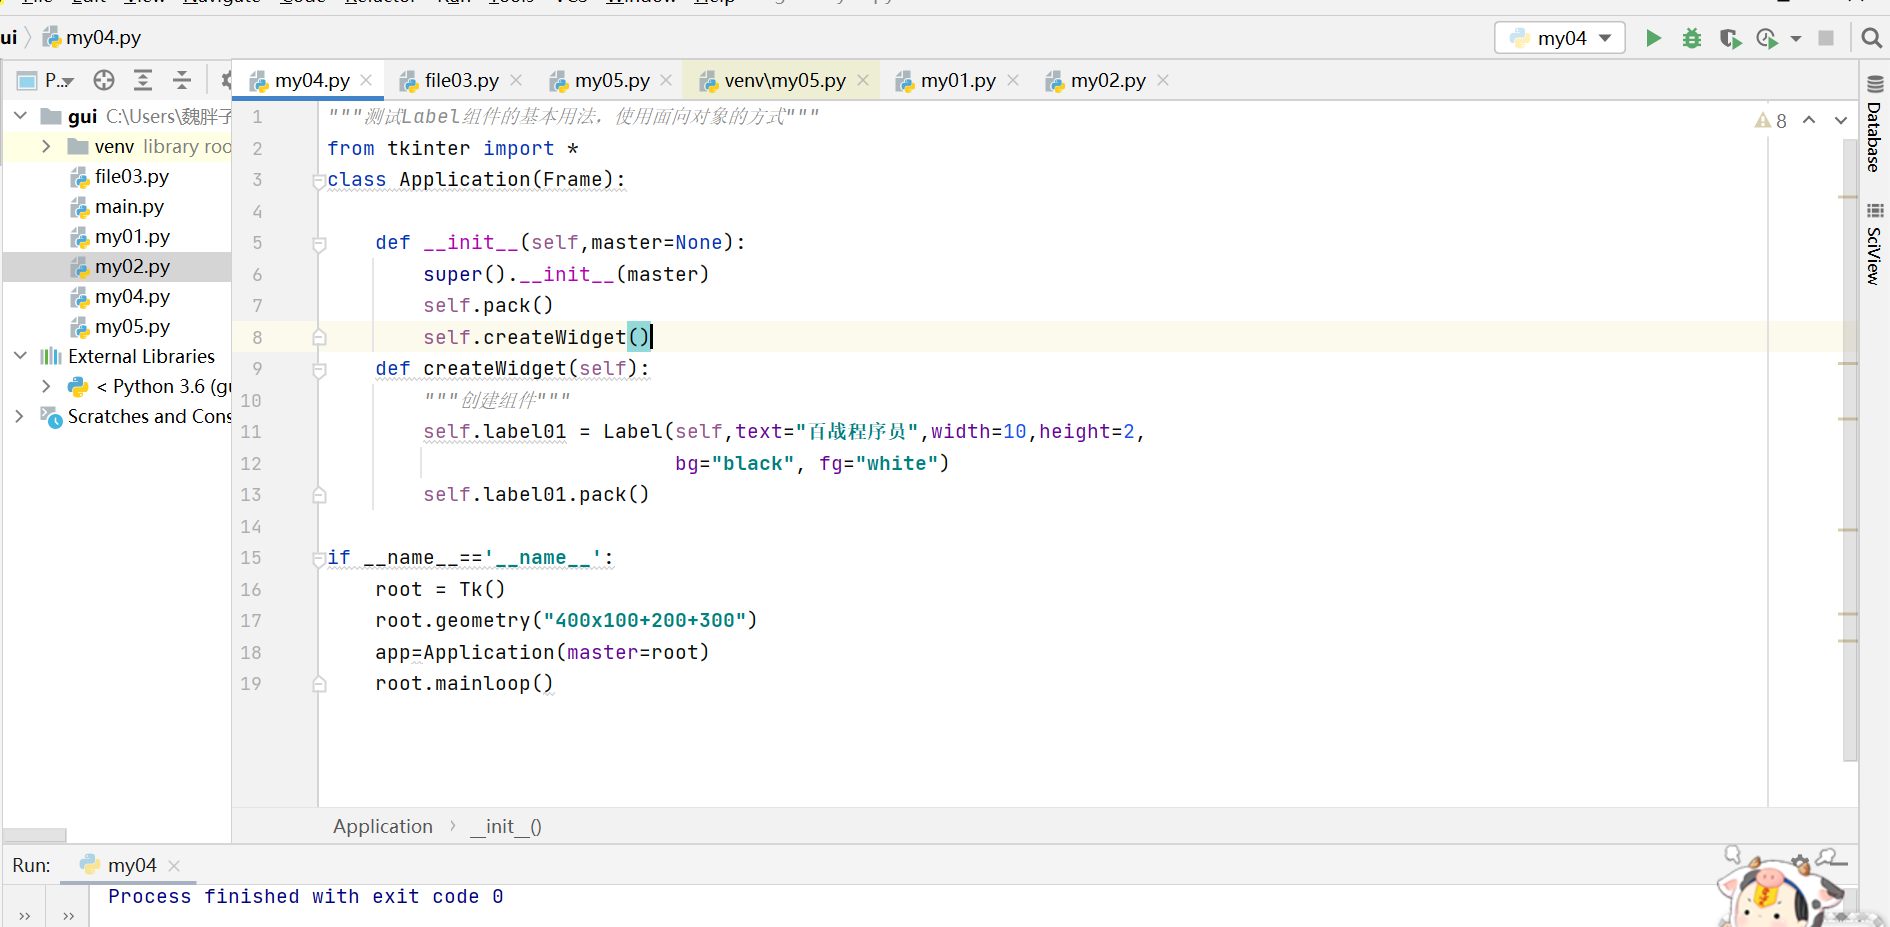
Task: Click the Stop button in the toolbar
Action: tap(1826, 38)
